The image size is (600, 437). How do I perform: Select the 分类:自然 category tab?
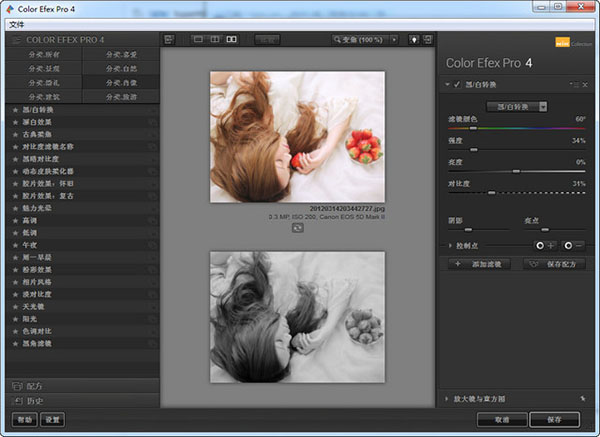[x=120, y=69]
